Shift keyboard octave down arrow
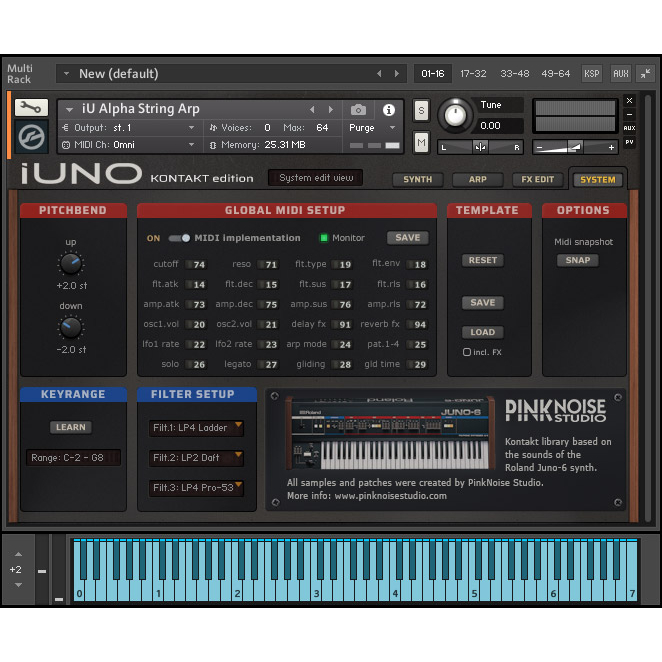Image resolution: width=662 pixels, height=662 pixels. click(18, 585)
